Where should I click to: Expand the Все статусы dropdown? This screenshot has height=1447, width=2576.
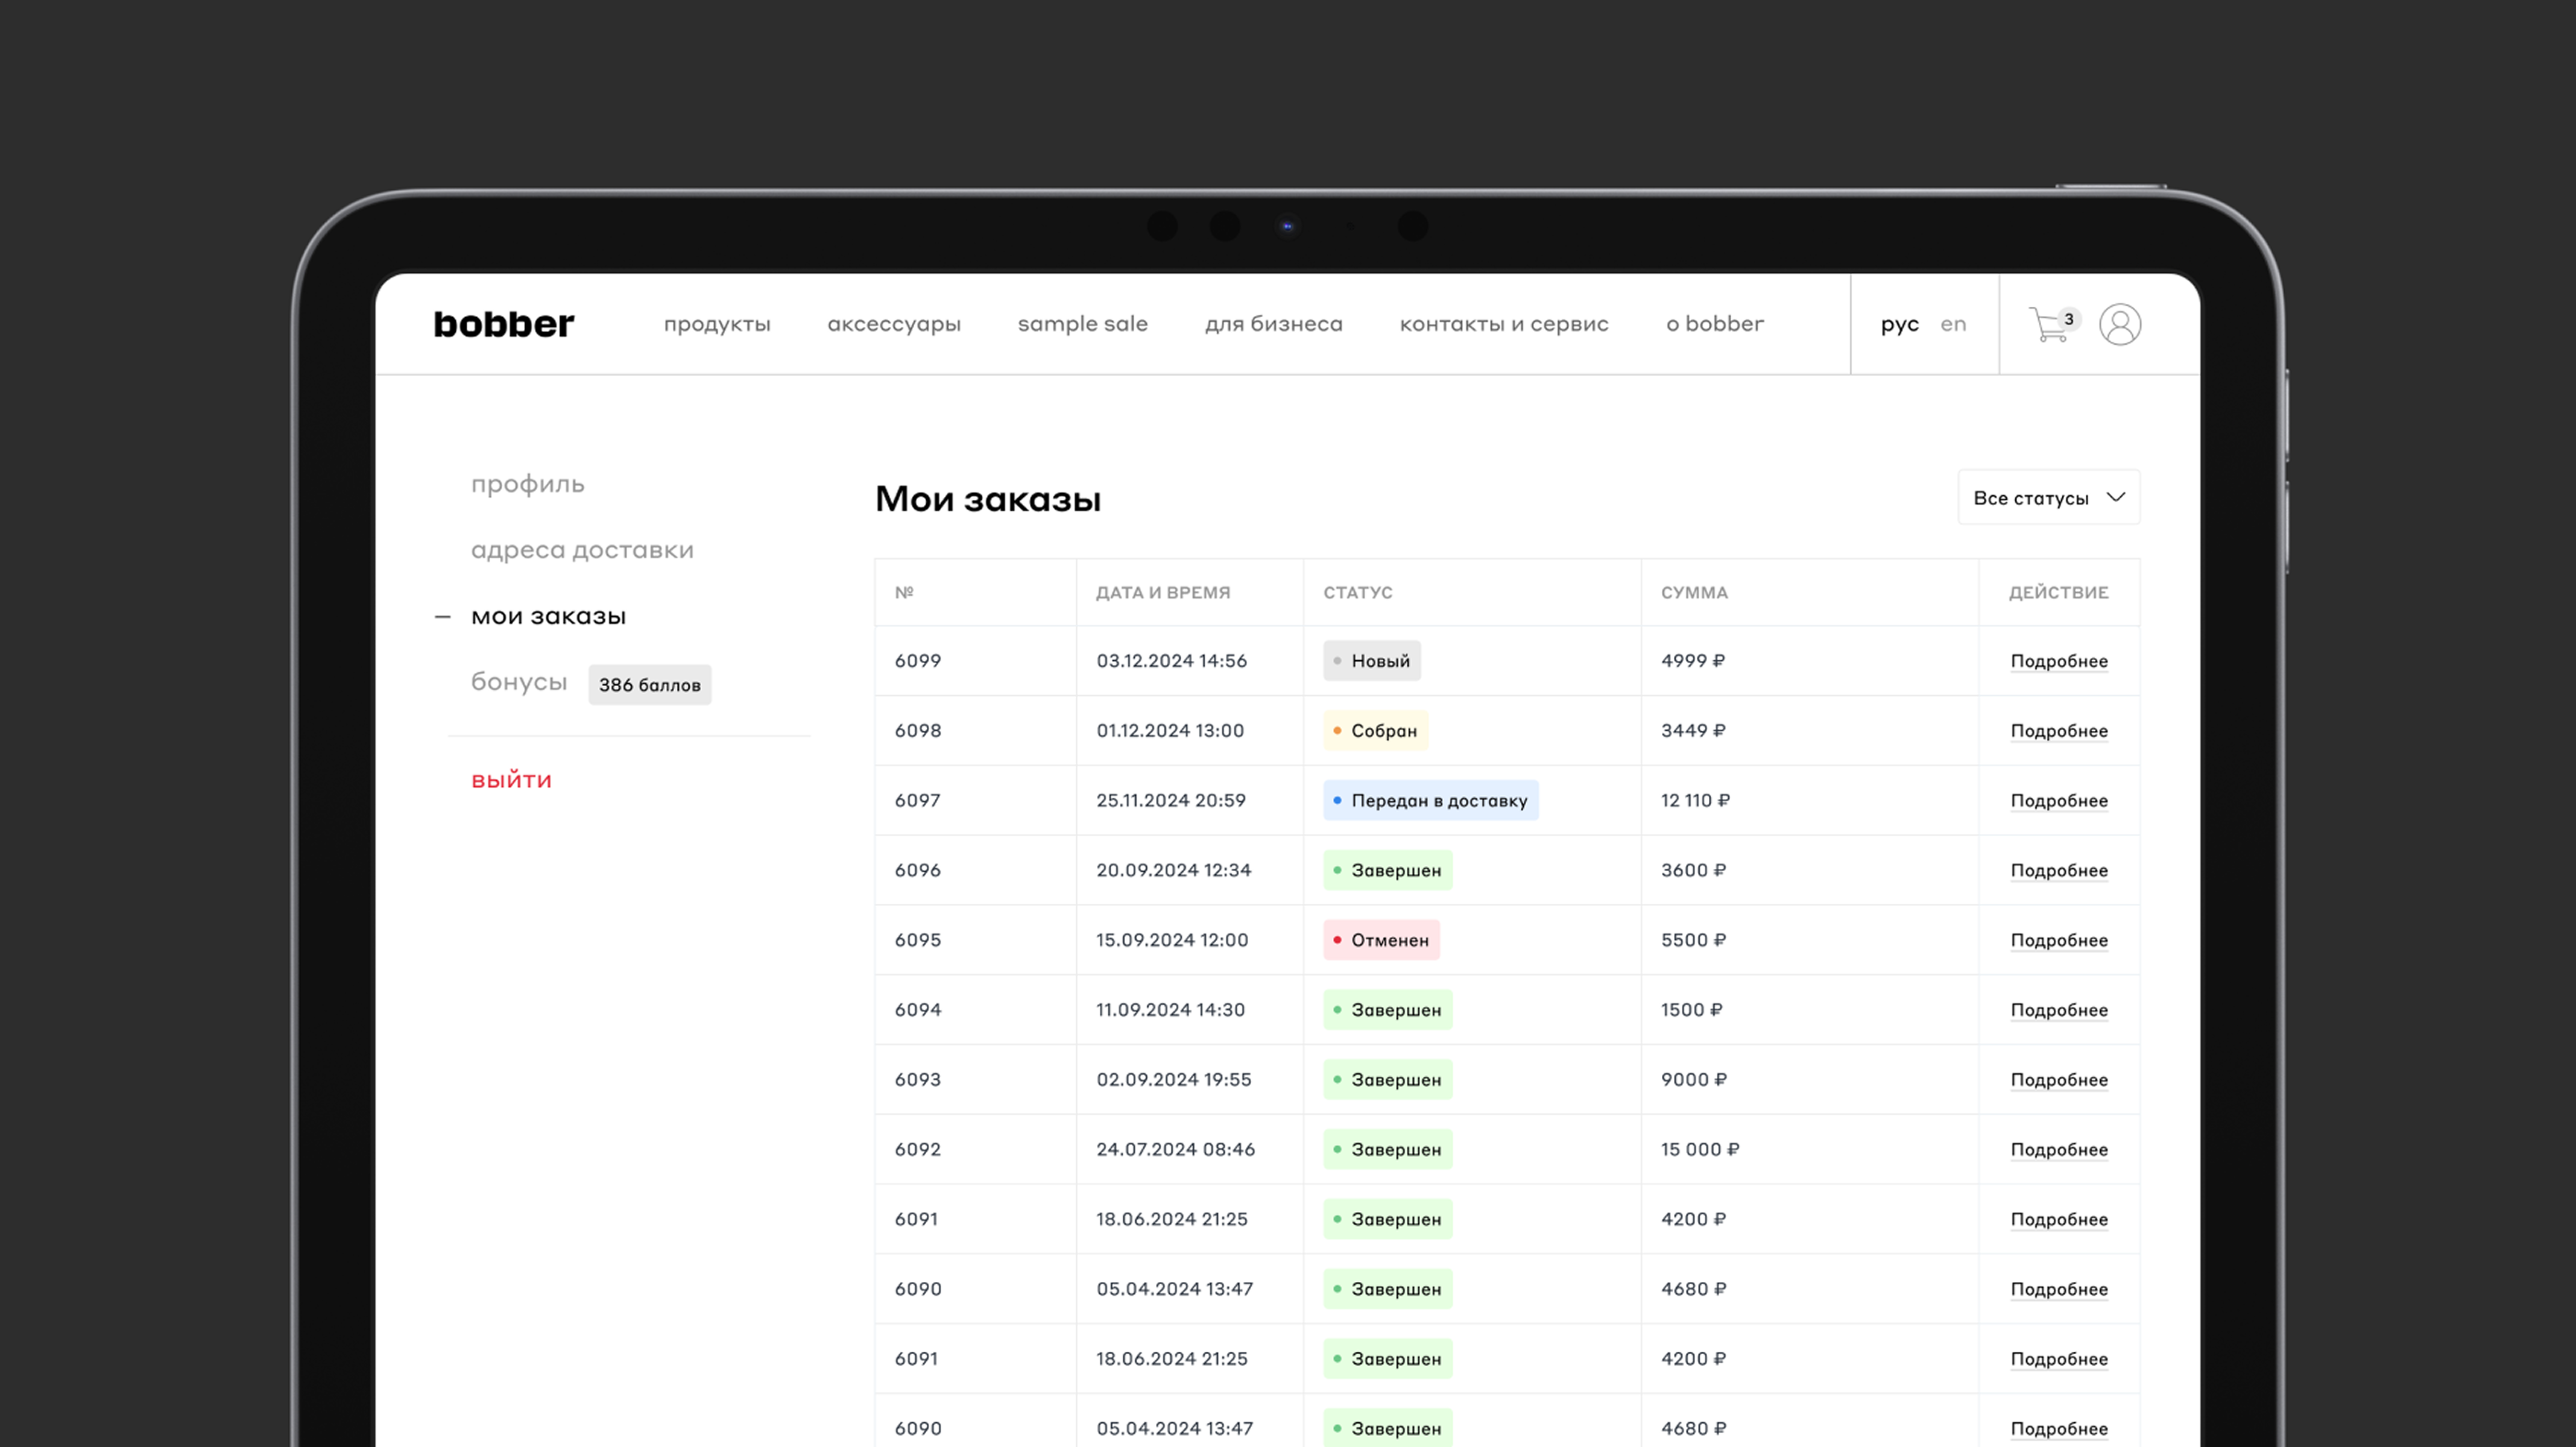[2048, 498]
